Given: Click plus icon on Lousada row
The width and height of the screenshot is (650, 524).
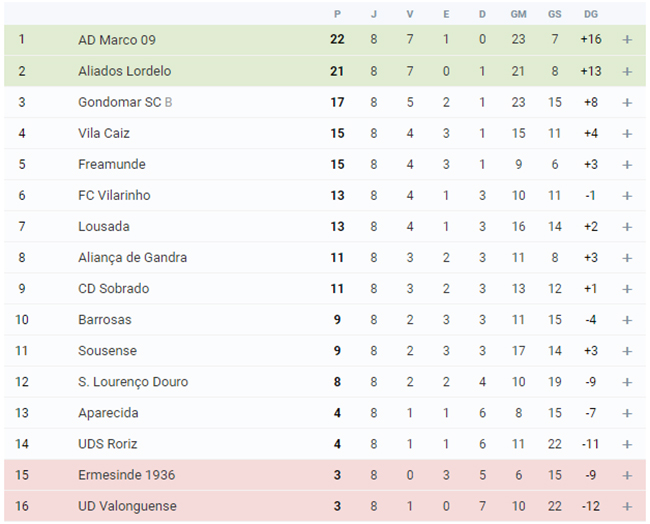Looking at the screenshot, I should 627,227.
